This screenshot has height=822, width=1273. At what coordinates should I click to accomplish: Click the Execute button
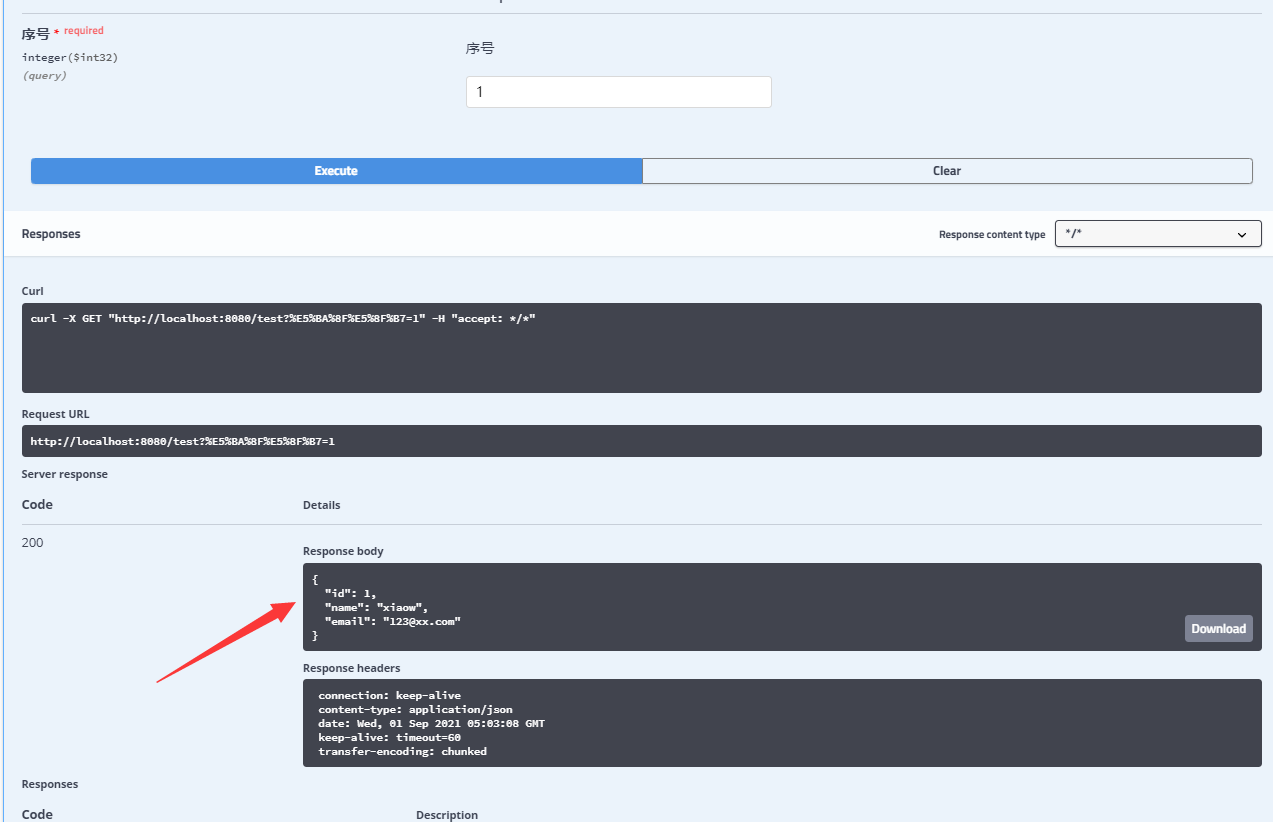click(x=336, y=171)
